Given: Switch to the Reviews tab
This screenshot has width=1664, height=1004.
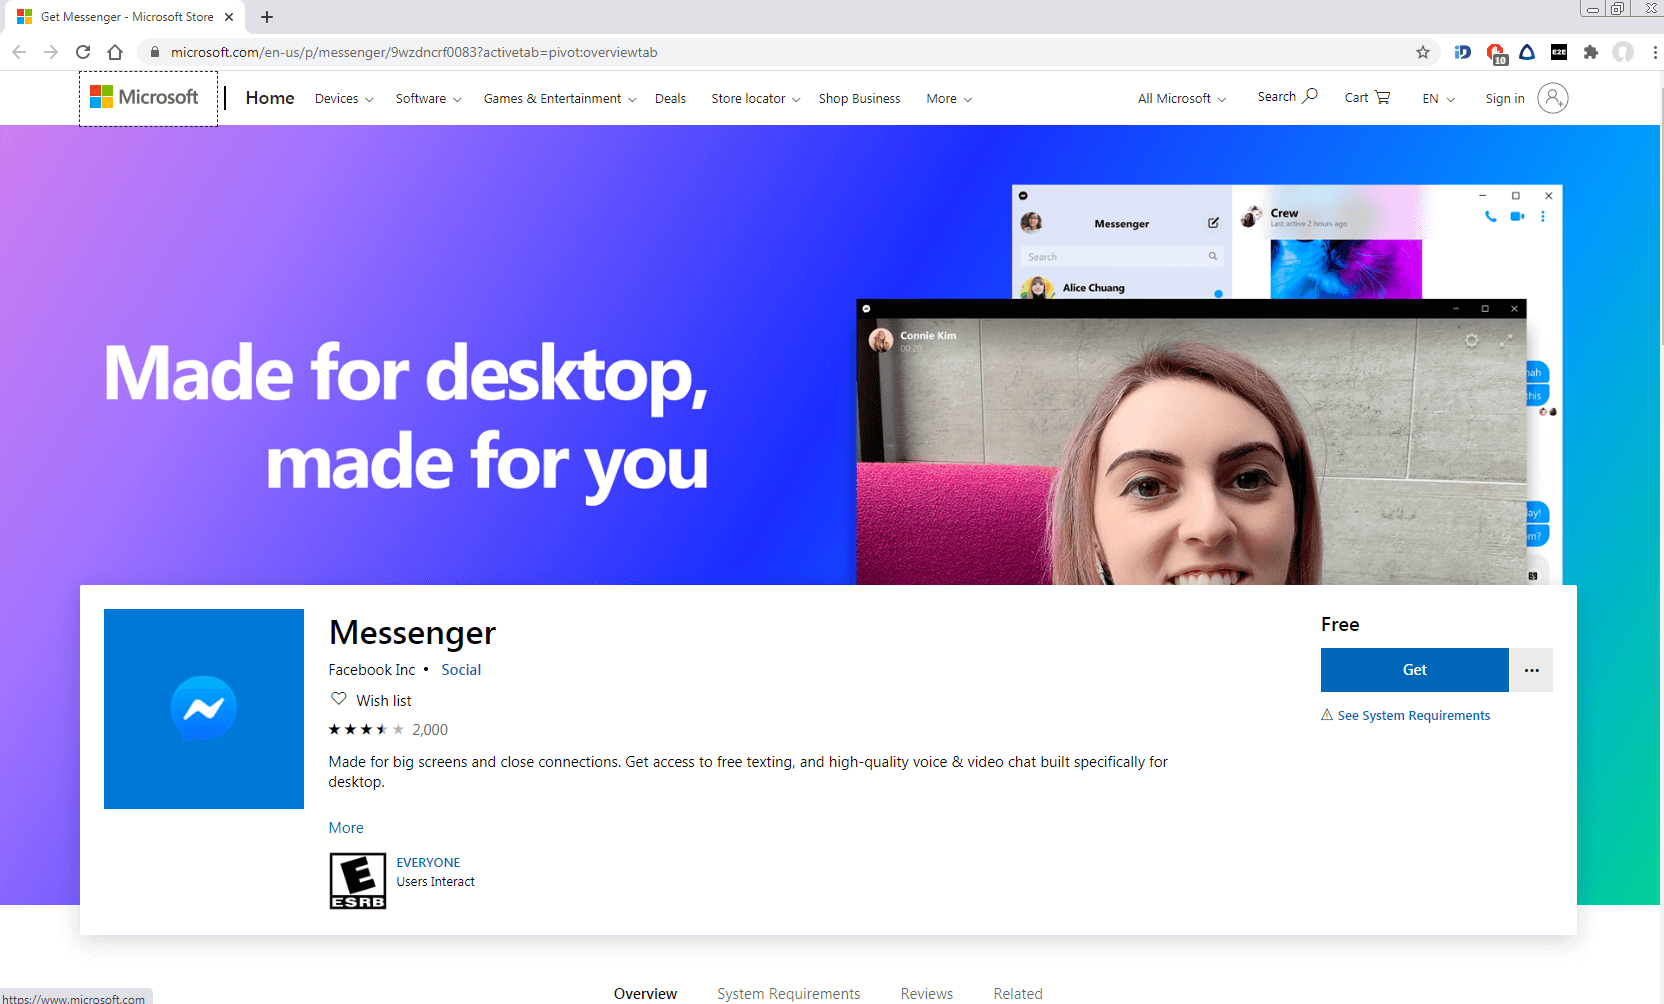Looking at the screenshot, I should click(926, 993).
